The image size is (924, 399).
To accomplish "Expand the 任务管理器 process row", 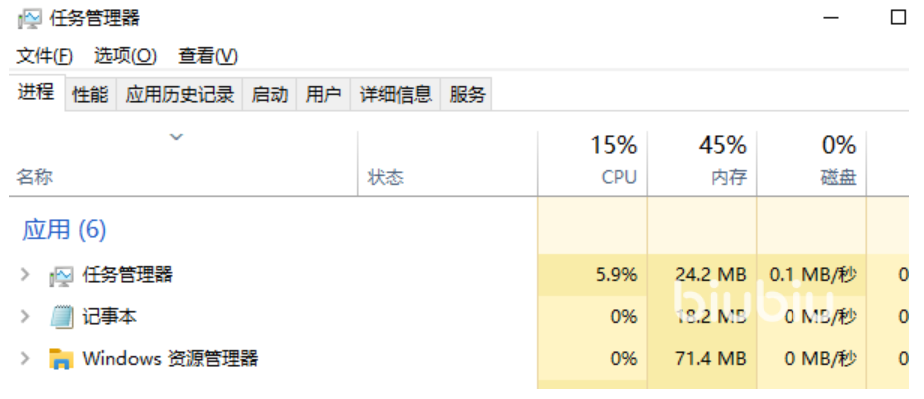I will point(25,275).
